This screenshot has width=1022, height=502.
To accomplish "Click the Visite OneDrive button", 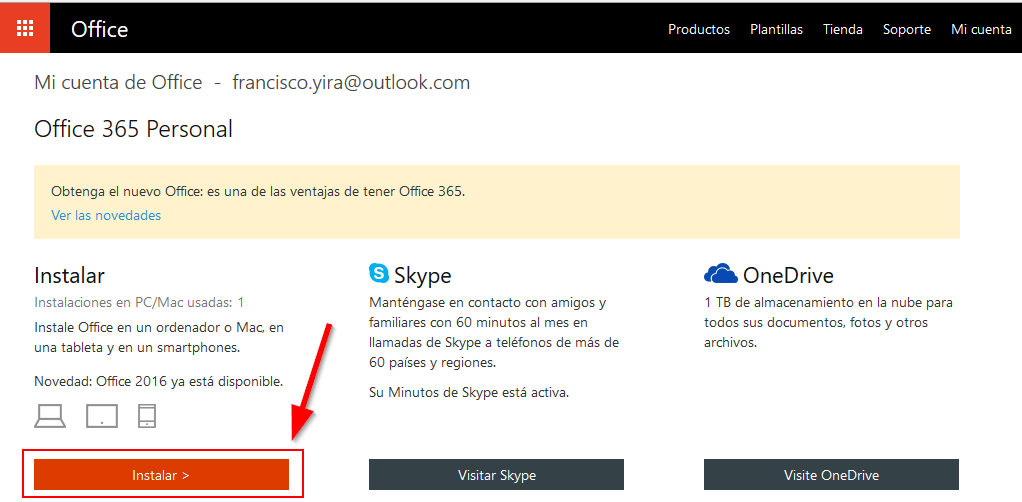I will tap(831, 475).
